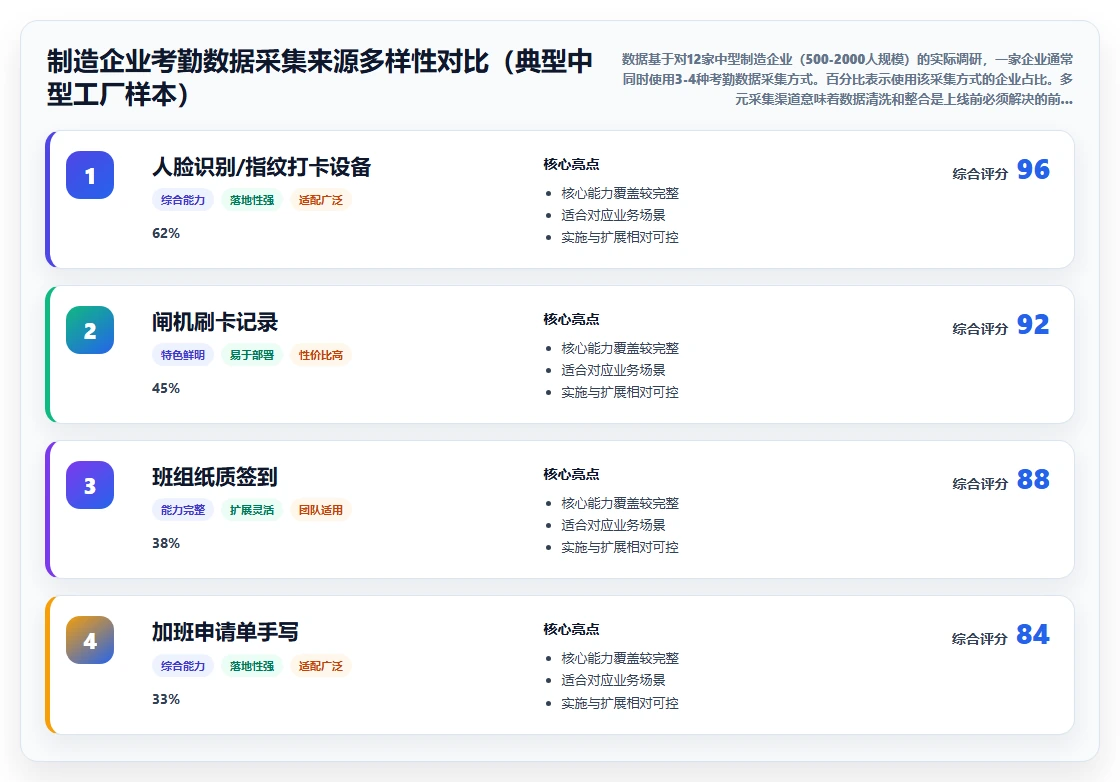Select the 扩展灵活 tag
This screenshot has width=1120, height=782.
252,510
